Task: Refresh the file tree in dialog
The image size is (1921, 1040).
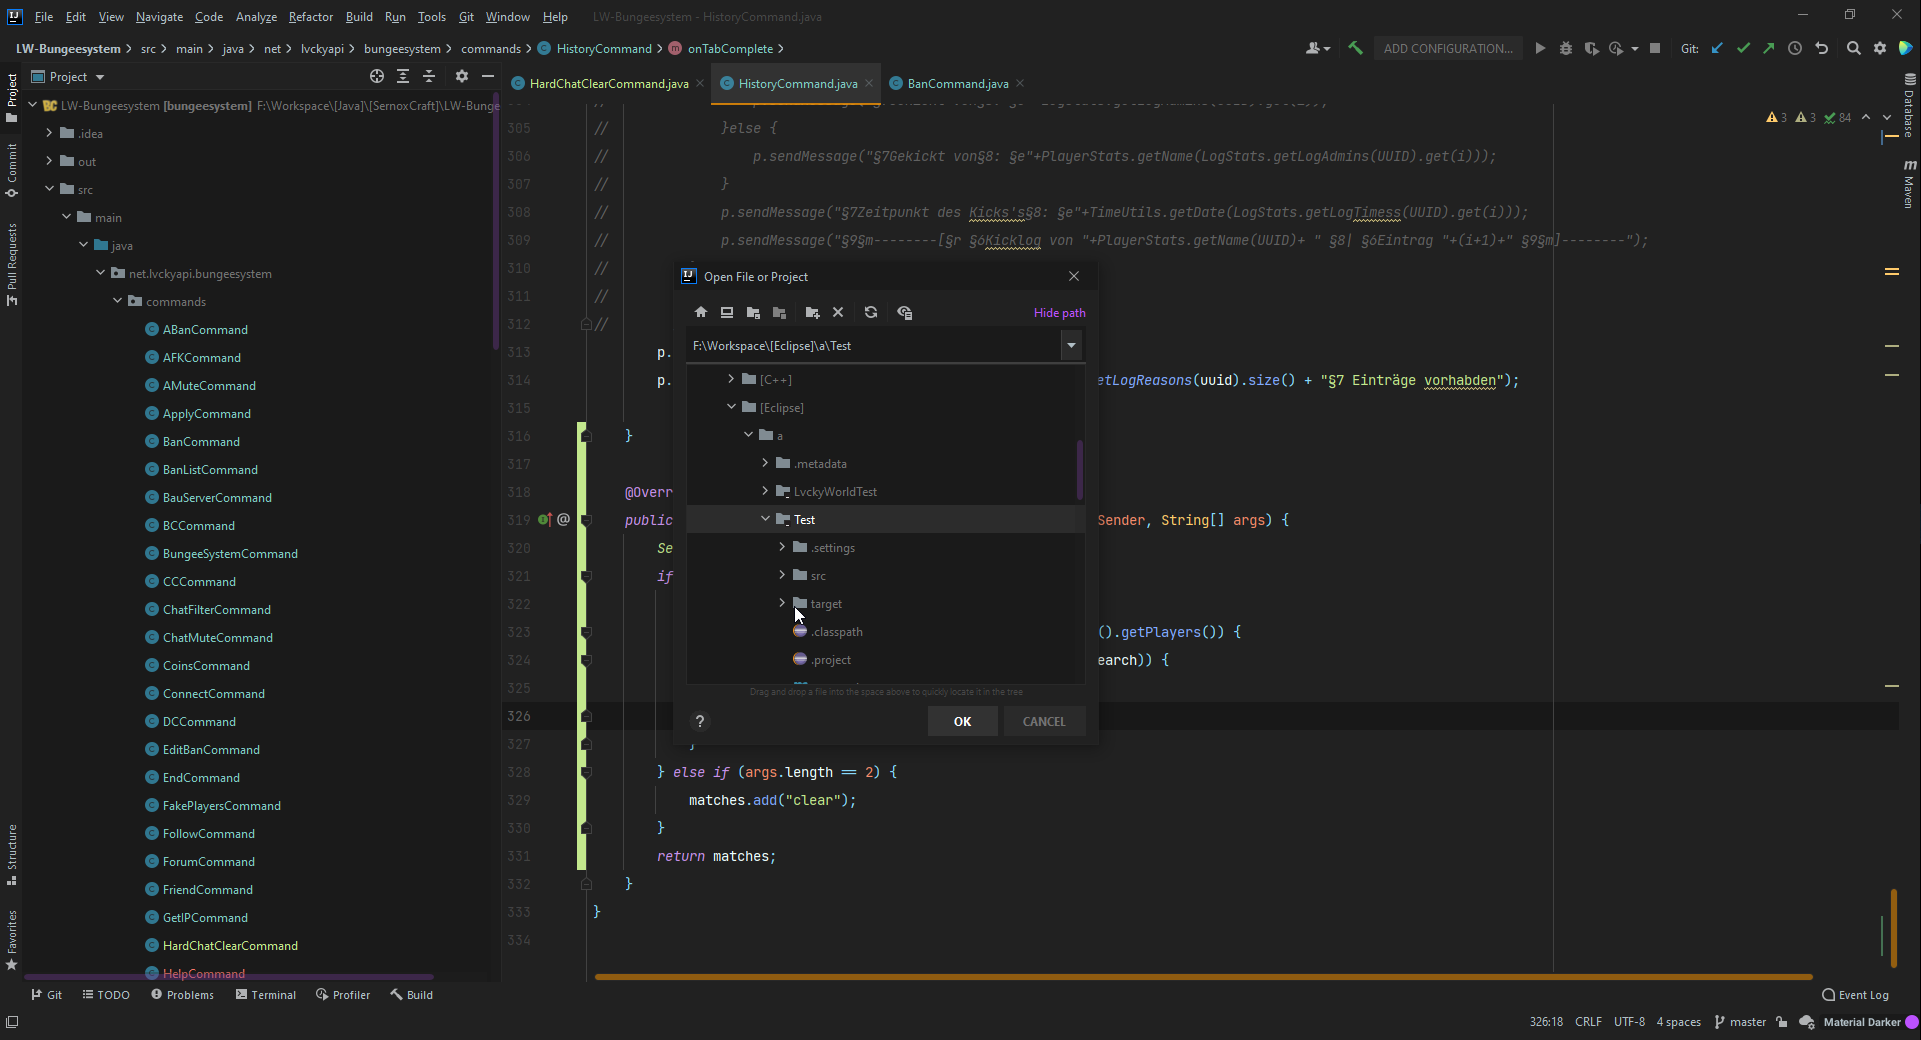Action: click(871, 313)
